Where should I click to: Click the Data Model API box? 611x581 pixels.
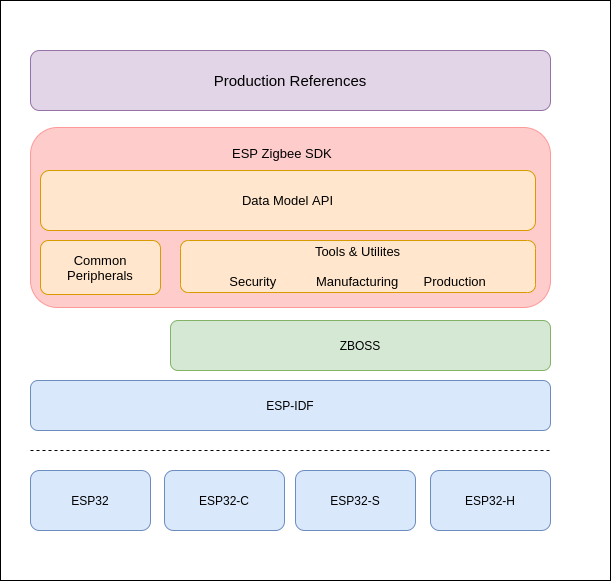pos(288,200)
